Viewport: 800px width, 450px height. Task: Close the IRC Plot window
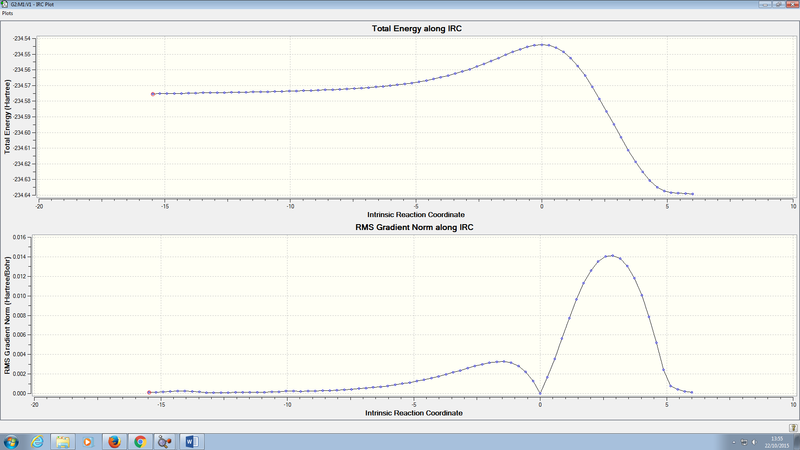pos(792,4)
